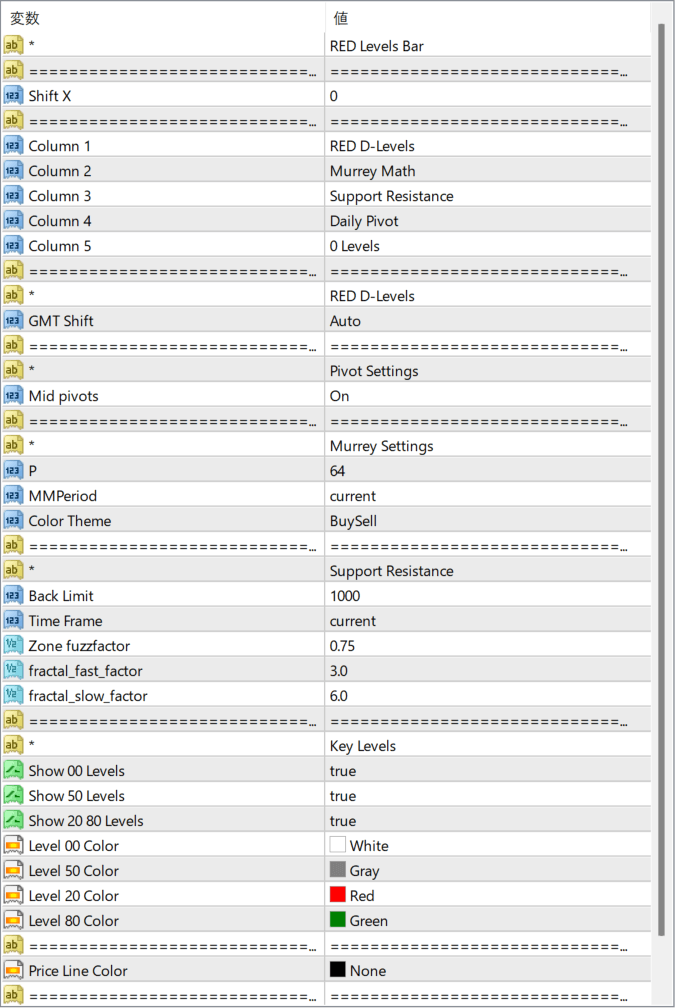Edit the P value 64
This screenshot has width=675, height=1008.
click(x=338, y=471)
